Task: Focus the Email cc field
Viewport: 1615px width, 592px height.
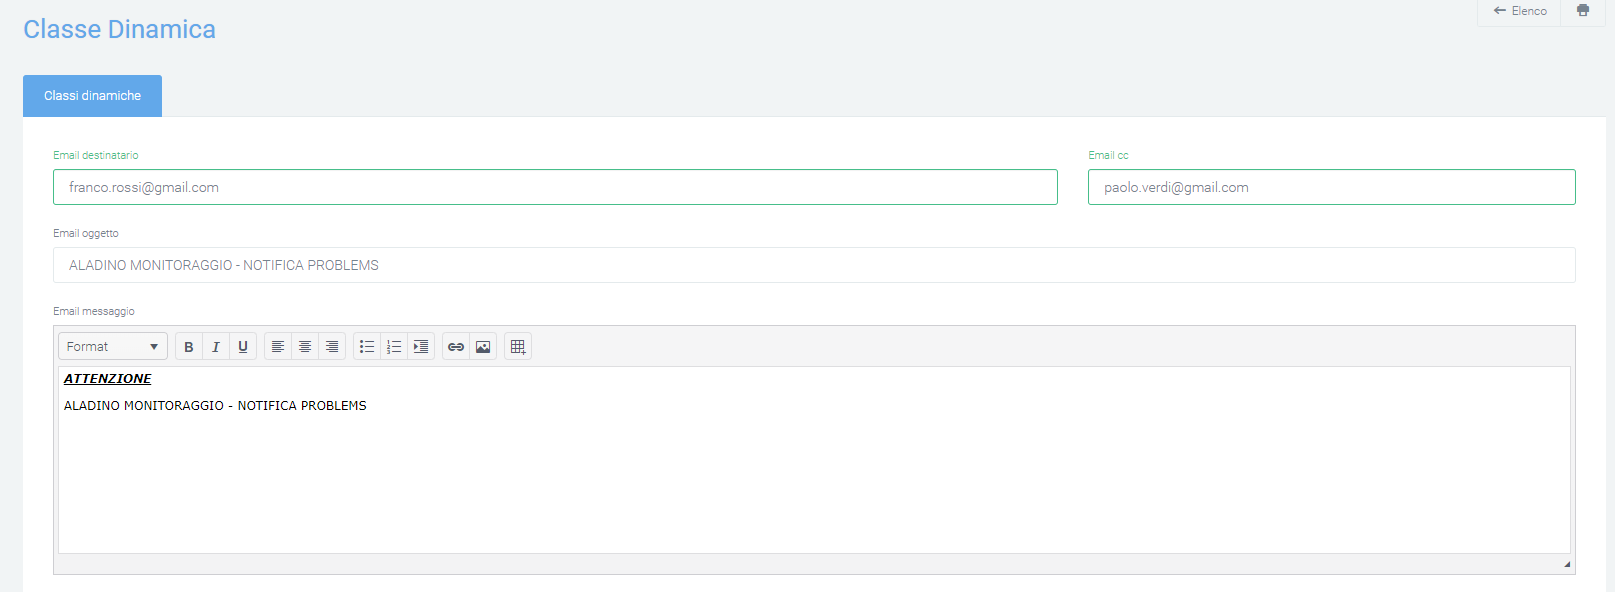Action: 1332,187
